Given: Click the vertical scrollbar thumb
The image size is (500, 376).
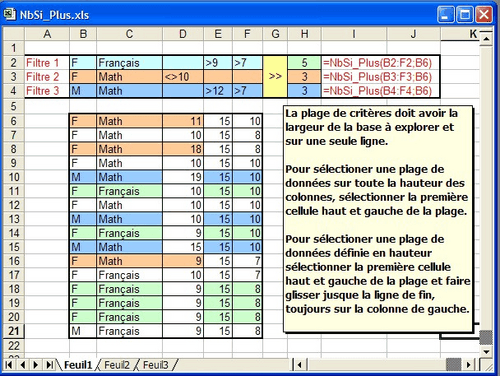Looking at the screenshot, I should [486, 337].
